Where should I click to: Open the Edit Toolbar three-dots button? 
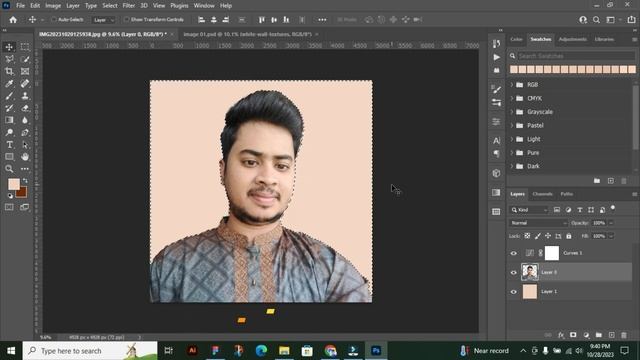click(25, 169)
